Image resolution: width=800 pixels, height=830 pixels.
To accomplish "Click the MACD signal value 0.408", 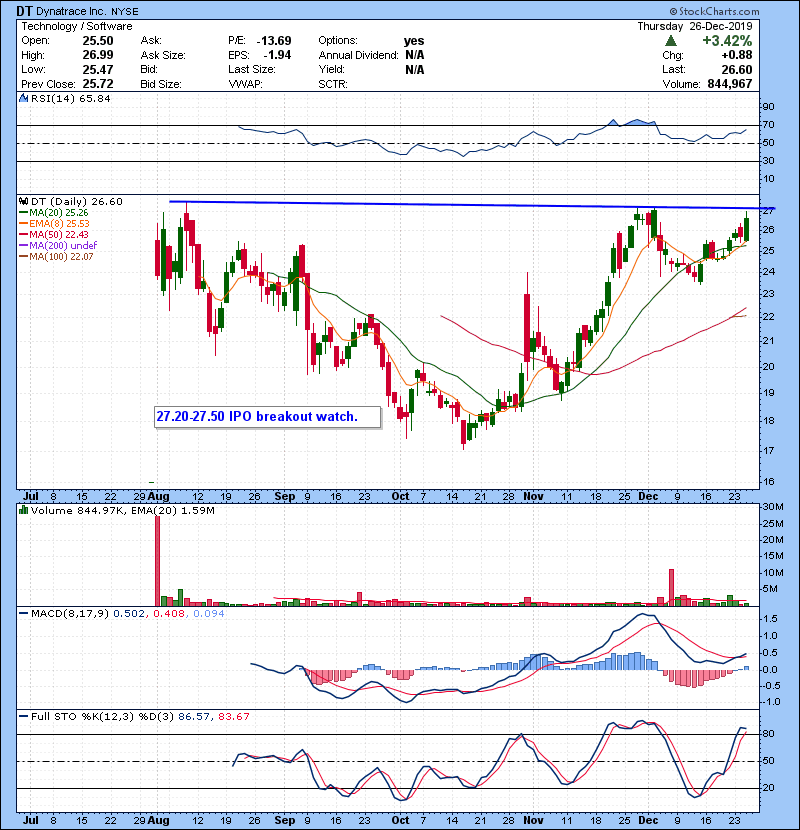I will (x=169, y=614).
